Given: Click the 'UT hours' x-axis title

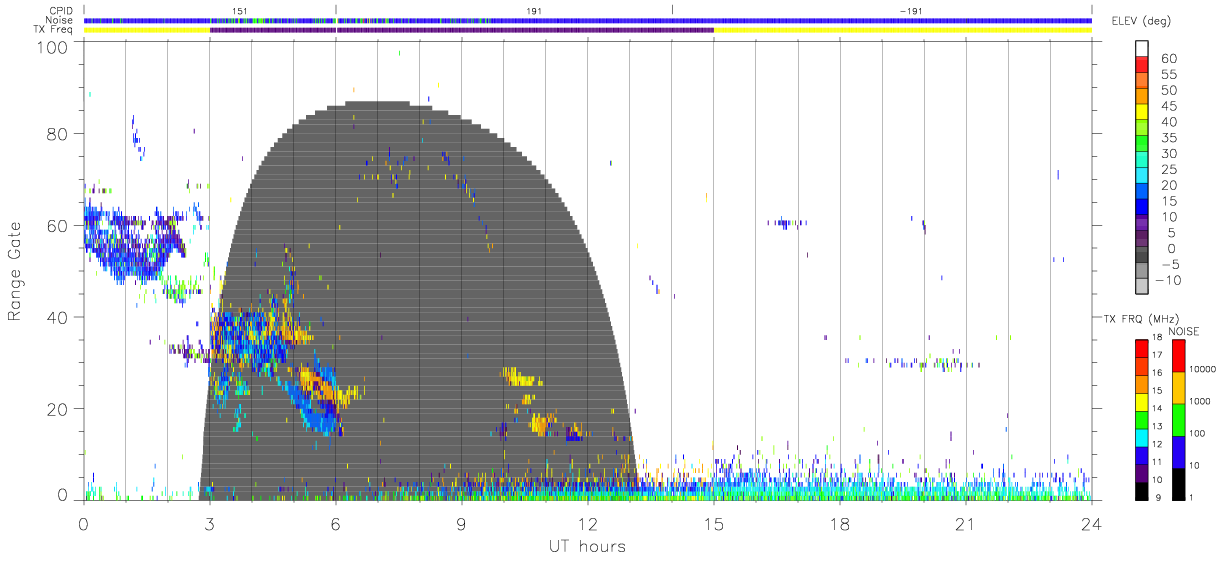Looking at the screenshot, I should point(586,547).
